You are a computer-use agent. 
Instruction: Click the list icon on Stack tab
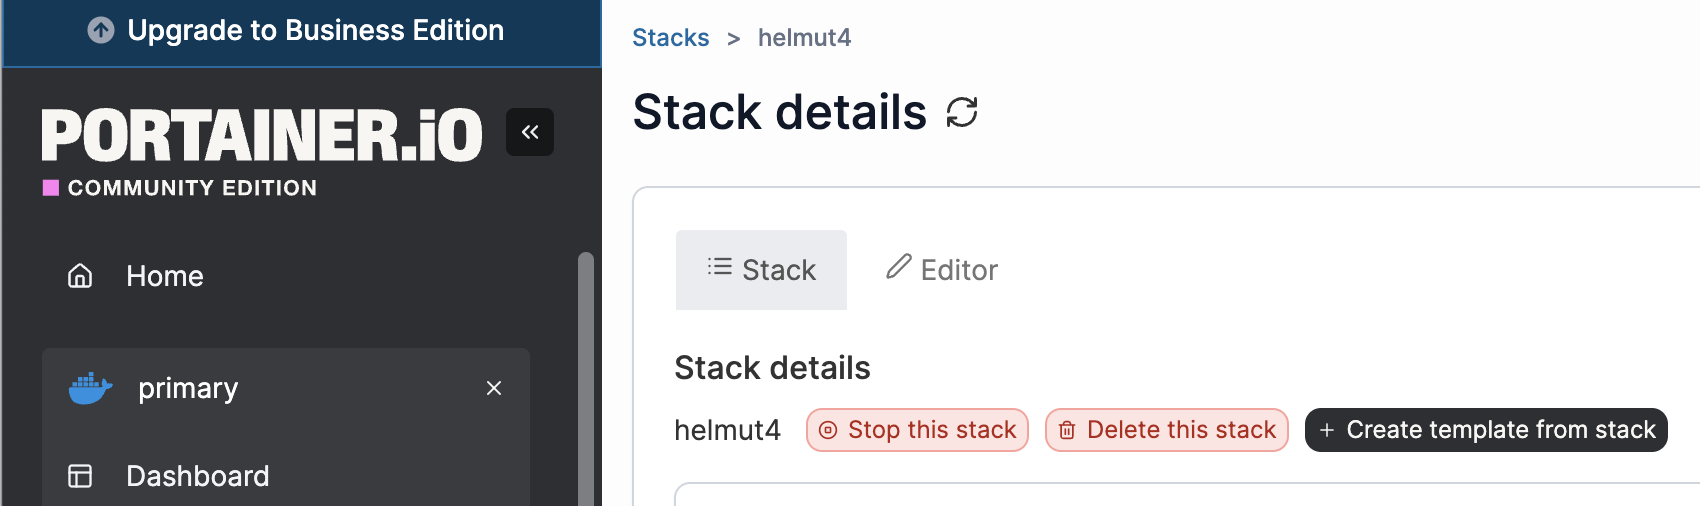(x=720, y=267)
